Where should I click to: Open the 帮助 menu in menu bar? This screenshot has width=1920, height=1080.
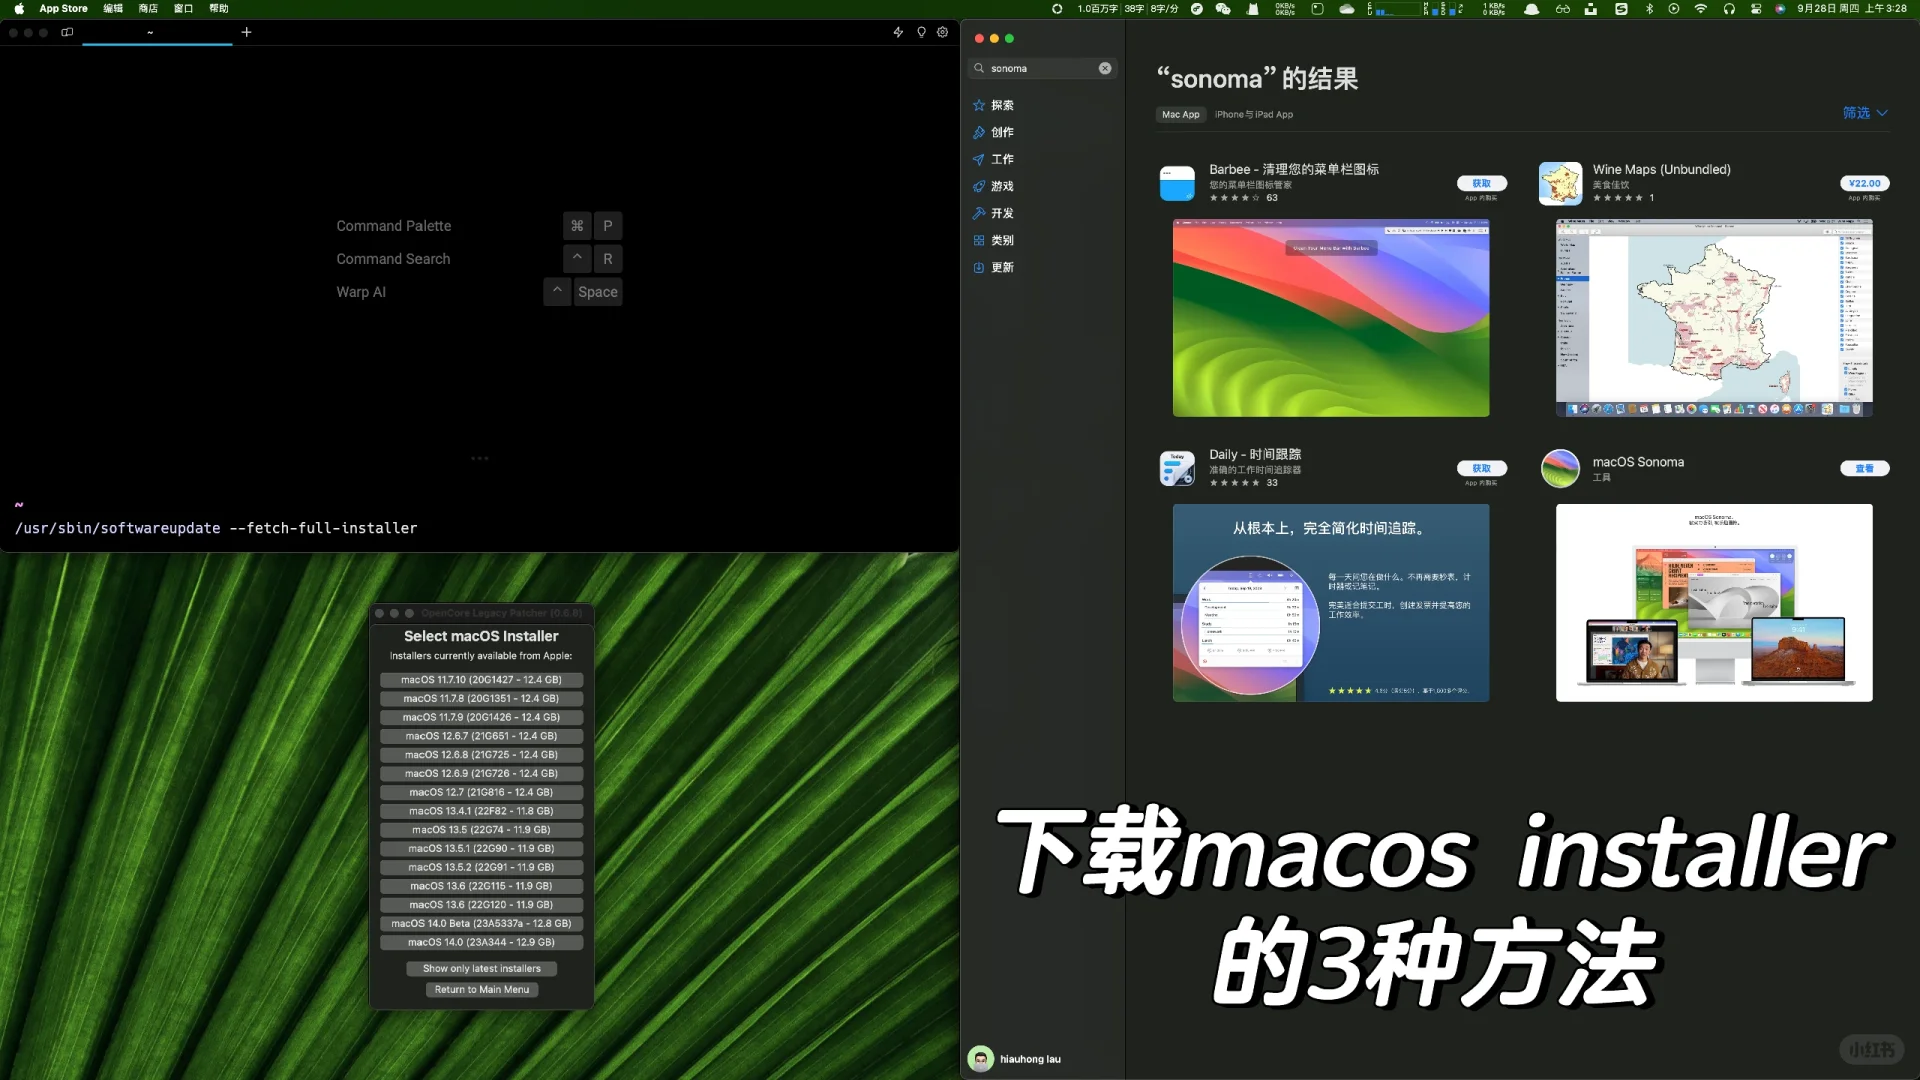coord(219,8)
